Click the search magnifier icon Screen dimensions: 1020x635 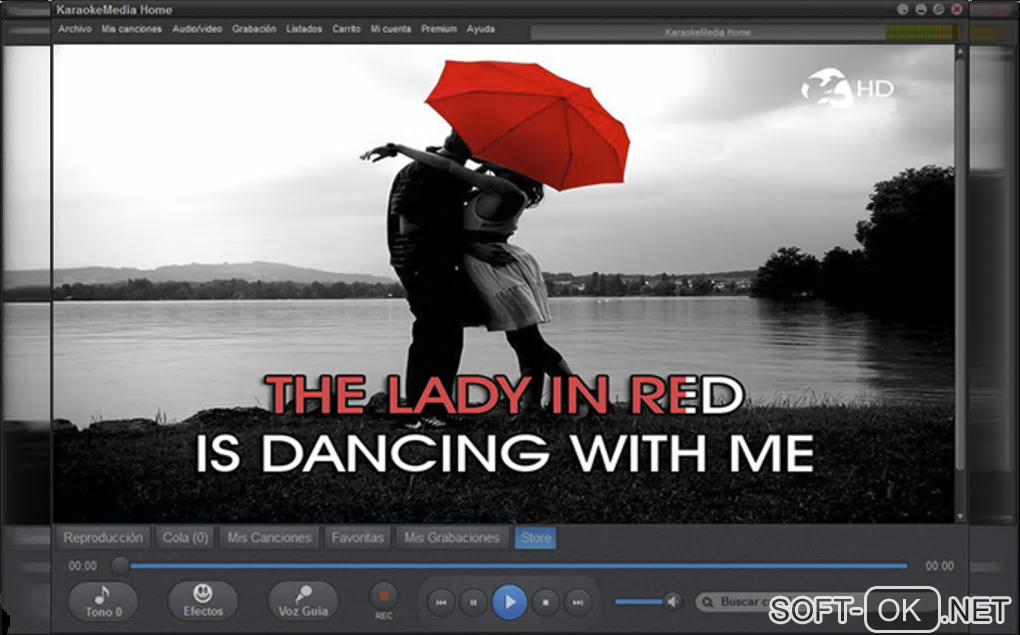[x=708, y=602]
